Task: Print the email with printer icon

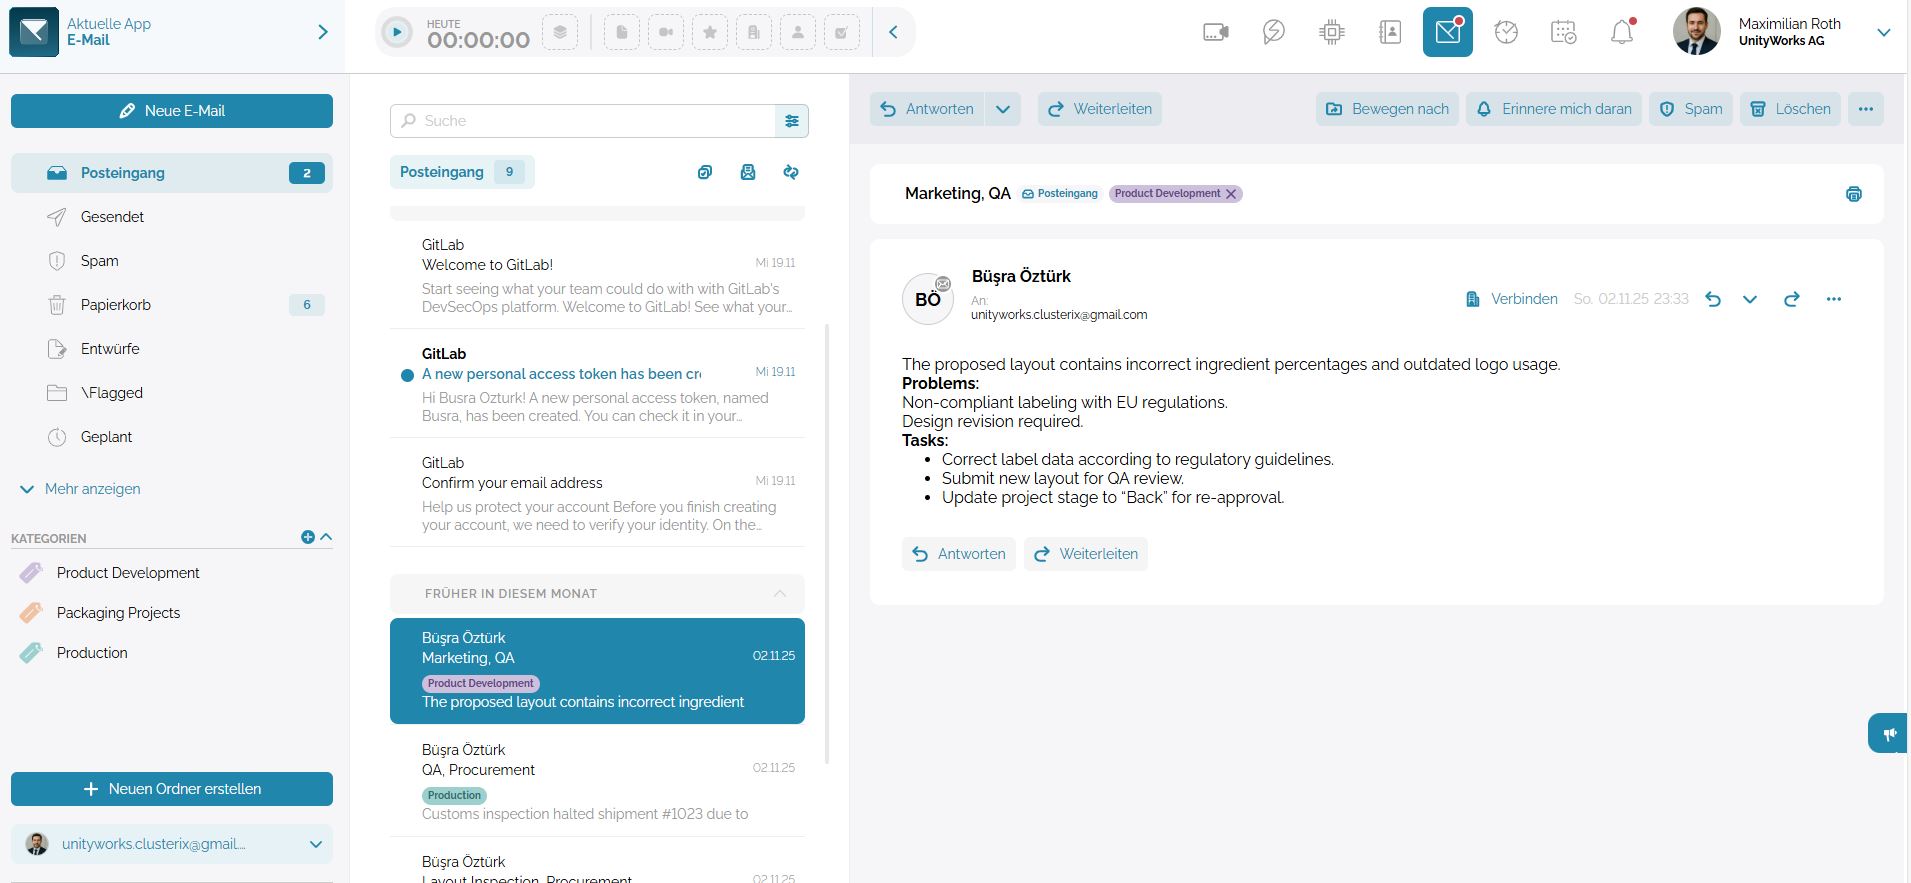Action: pos(1854,194)
